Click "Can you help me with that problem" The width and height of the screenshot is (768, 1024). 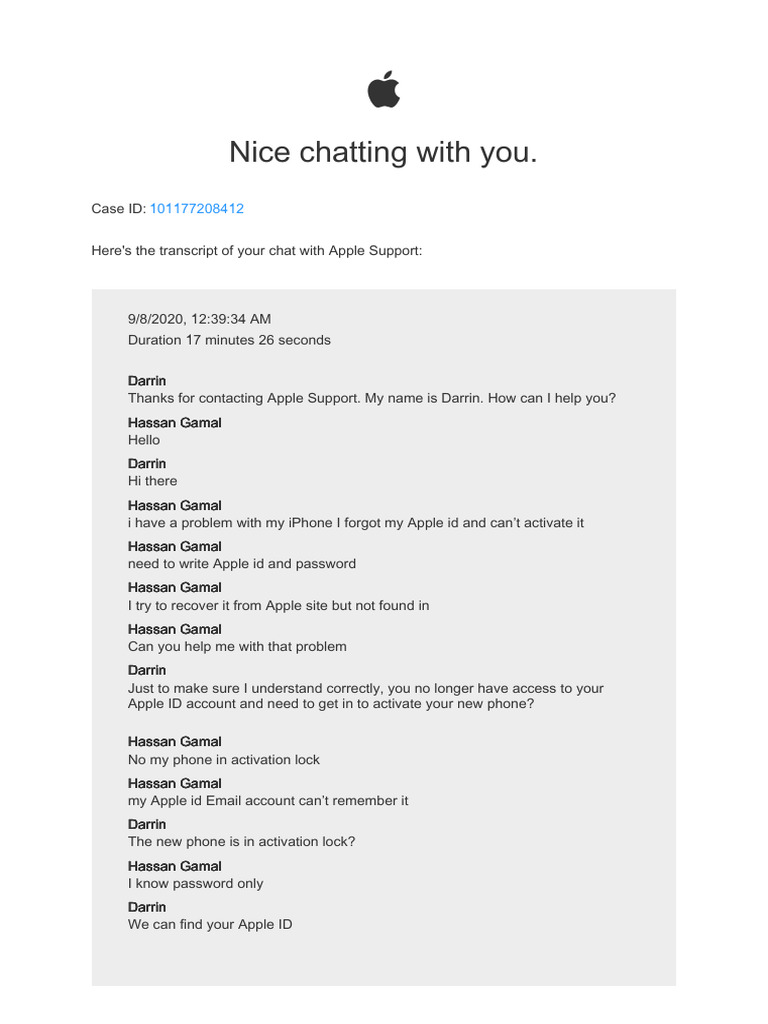(237, 647)
